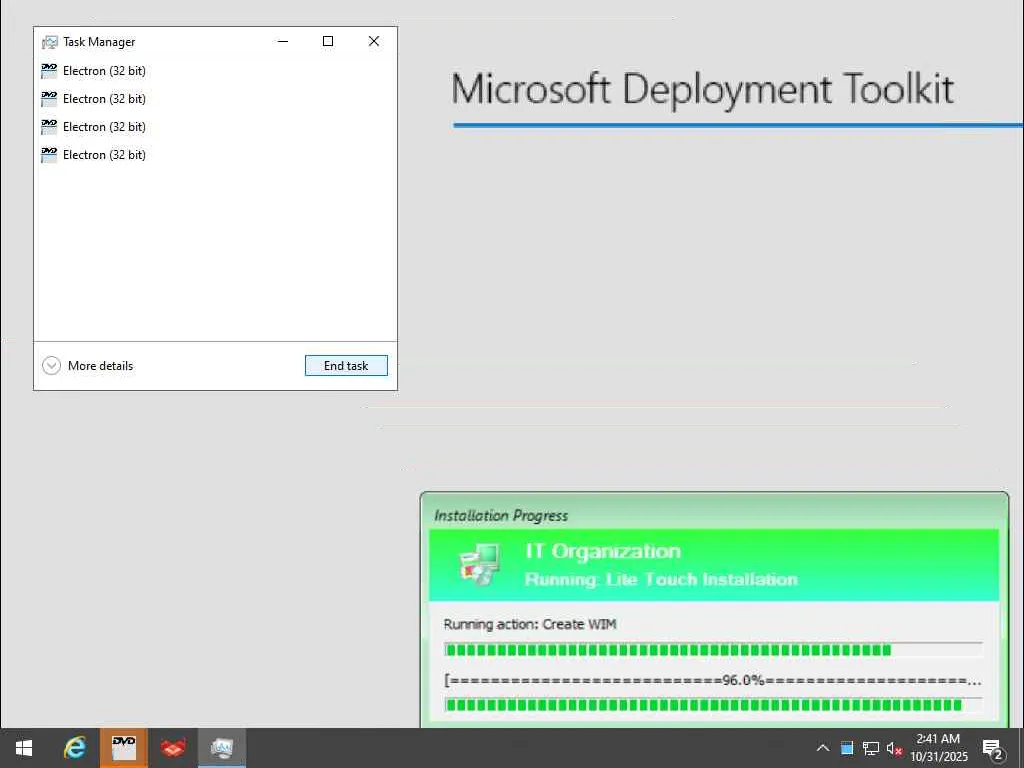1024x768 pixels.
Task: Click the 96.0% progress text
Action: (x=743, y=680)
